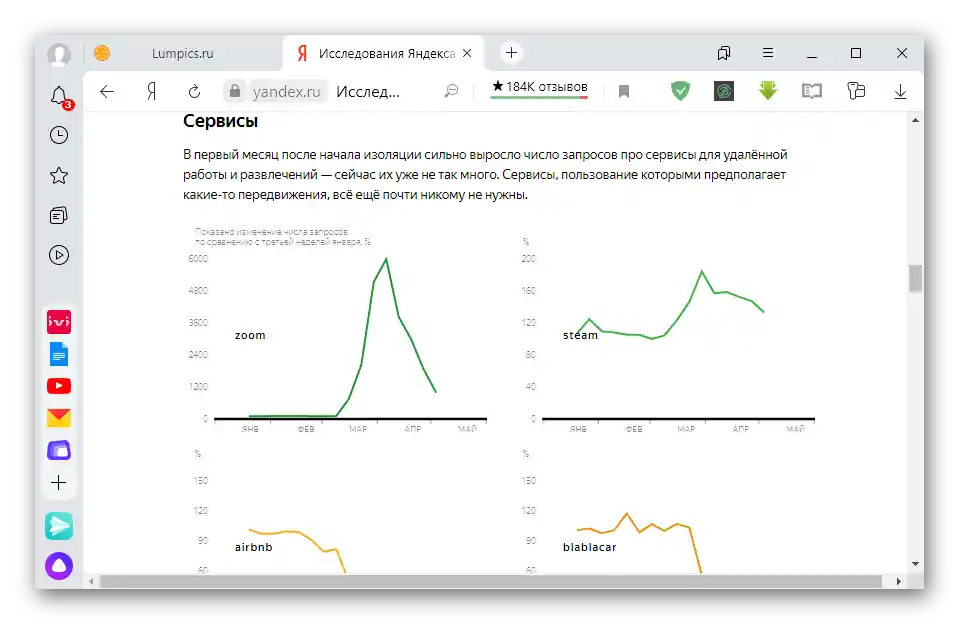Open the extensions panel icon
The width and height of the screenshot is (959, 632).
click(x=856, y=91)
